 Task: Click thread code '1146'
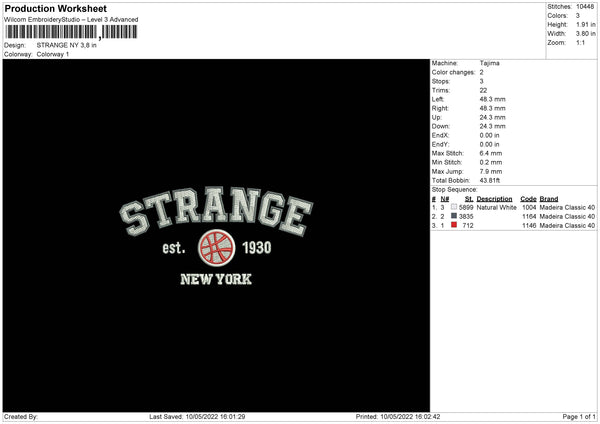pyautogui.click(x=529, y=226)
